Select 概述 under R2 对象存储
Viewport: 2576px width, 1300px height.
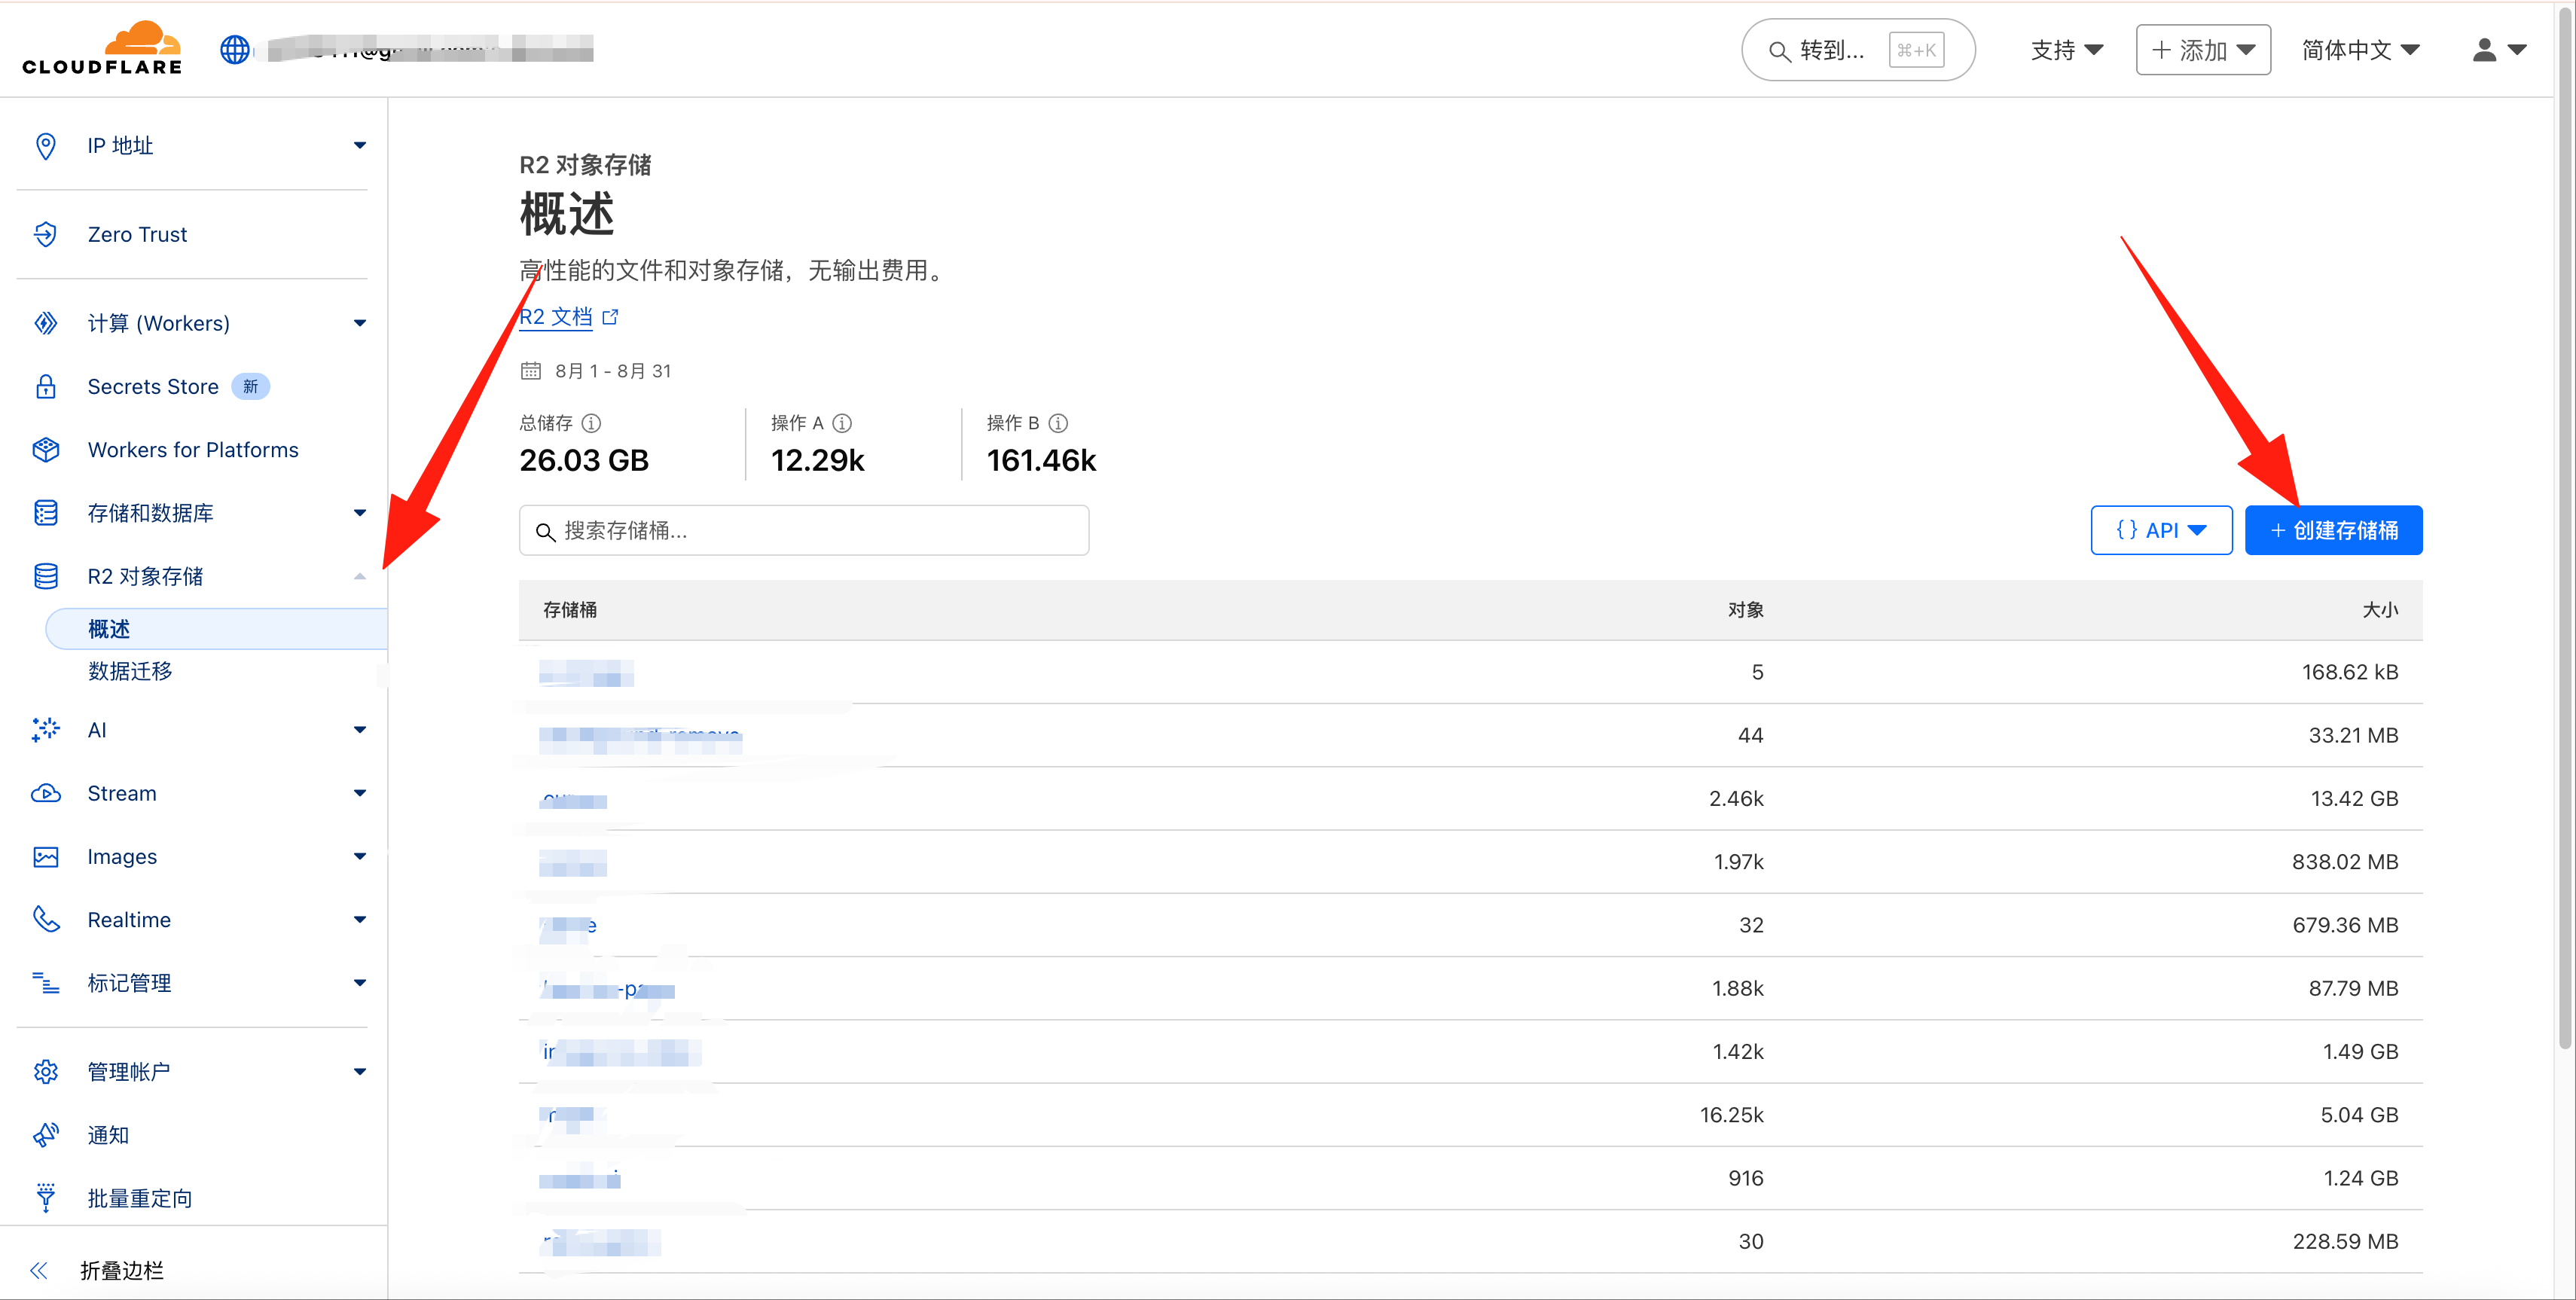point(110,629)
